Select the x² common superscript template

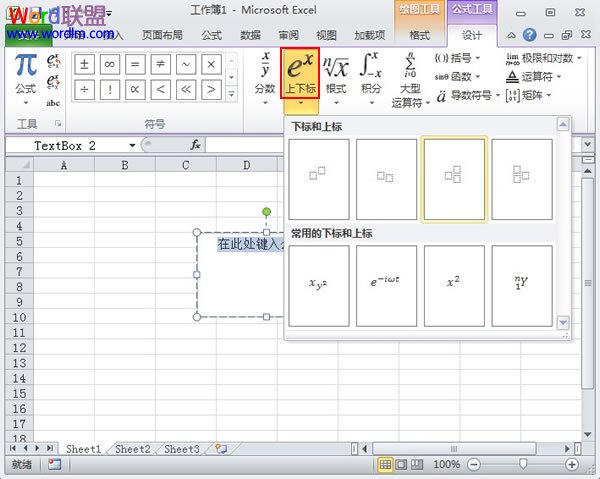point(454,284)
